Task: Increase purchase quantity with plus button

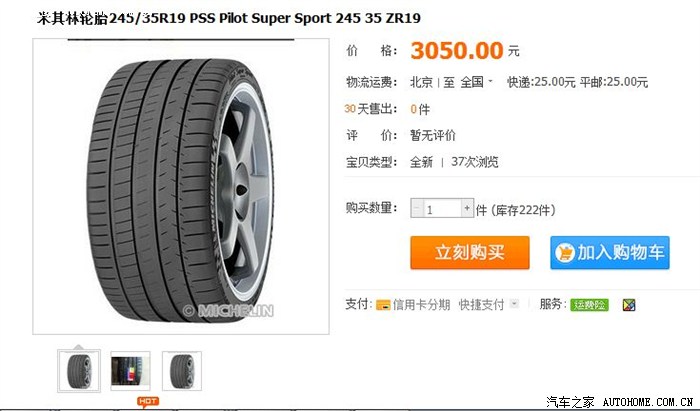Action: [467, 208]
